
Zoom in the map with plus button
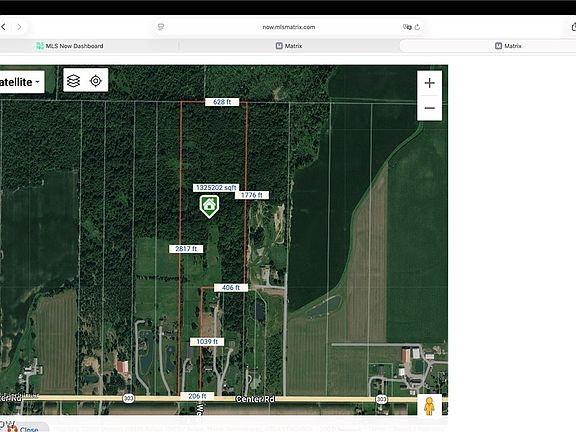tap(429, 83)
